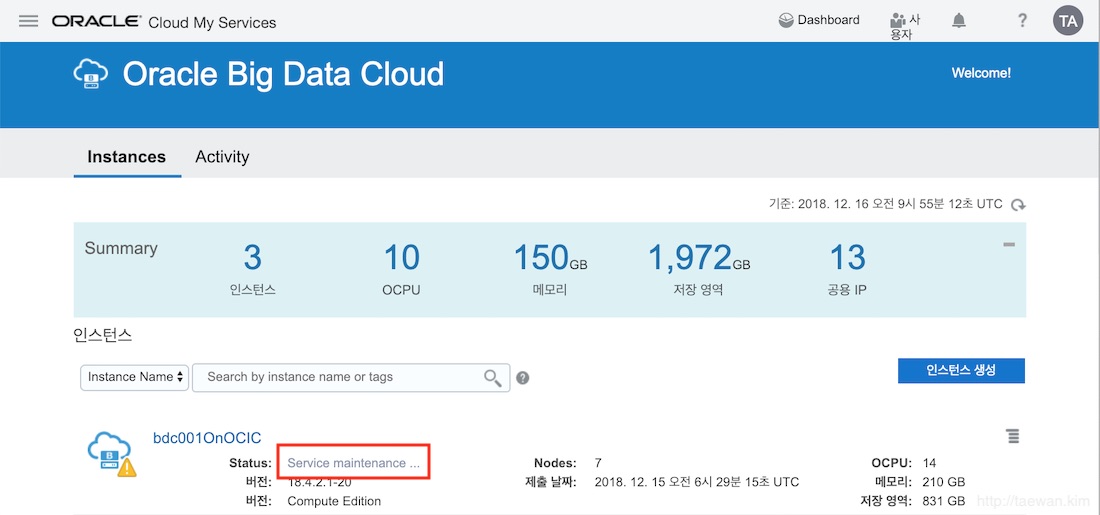Screen dimensions: 1100x515
Task: Click the memory value 210 GB
Action: tap(945, 482)
